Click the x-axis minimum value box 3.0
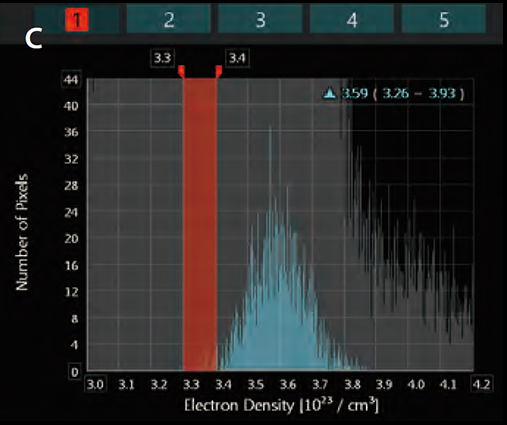The image size is (507, 425). pyautogui.click(x=95, y=384)
